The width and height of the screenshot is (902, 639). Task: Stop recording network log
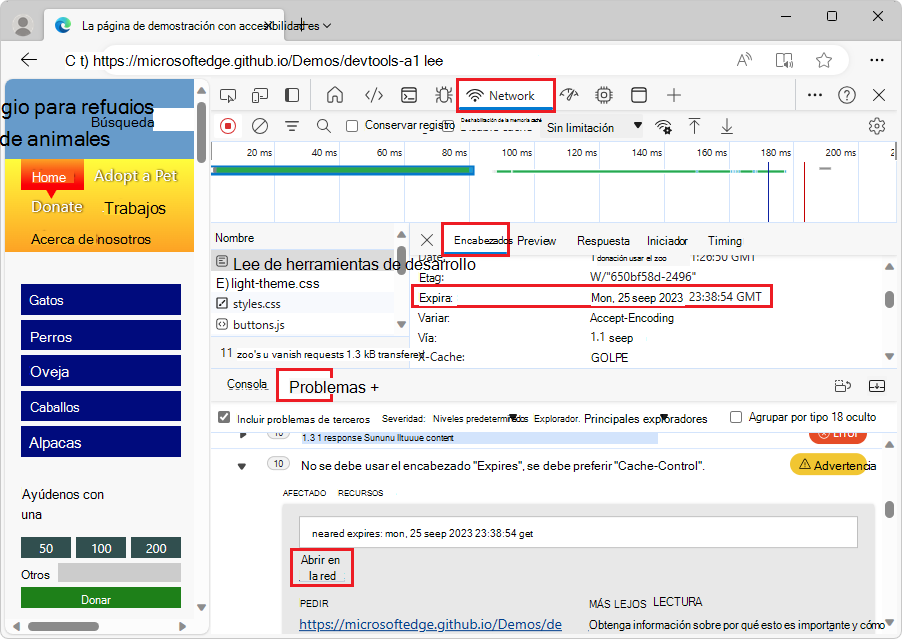point(228,125)
